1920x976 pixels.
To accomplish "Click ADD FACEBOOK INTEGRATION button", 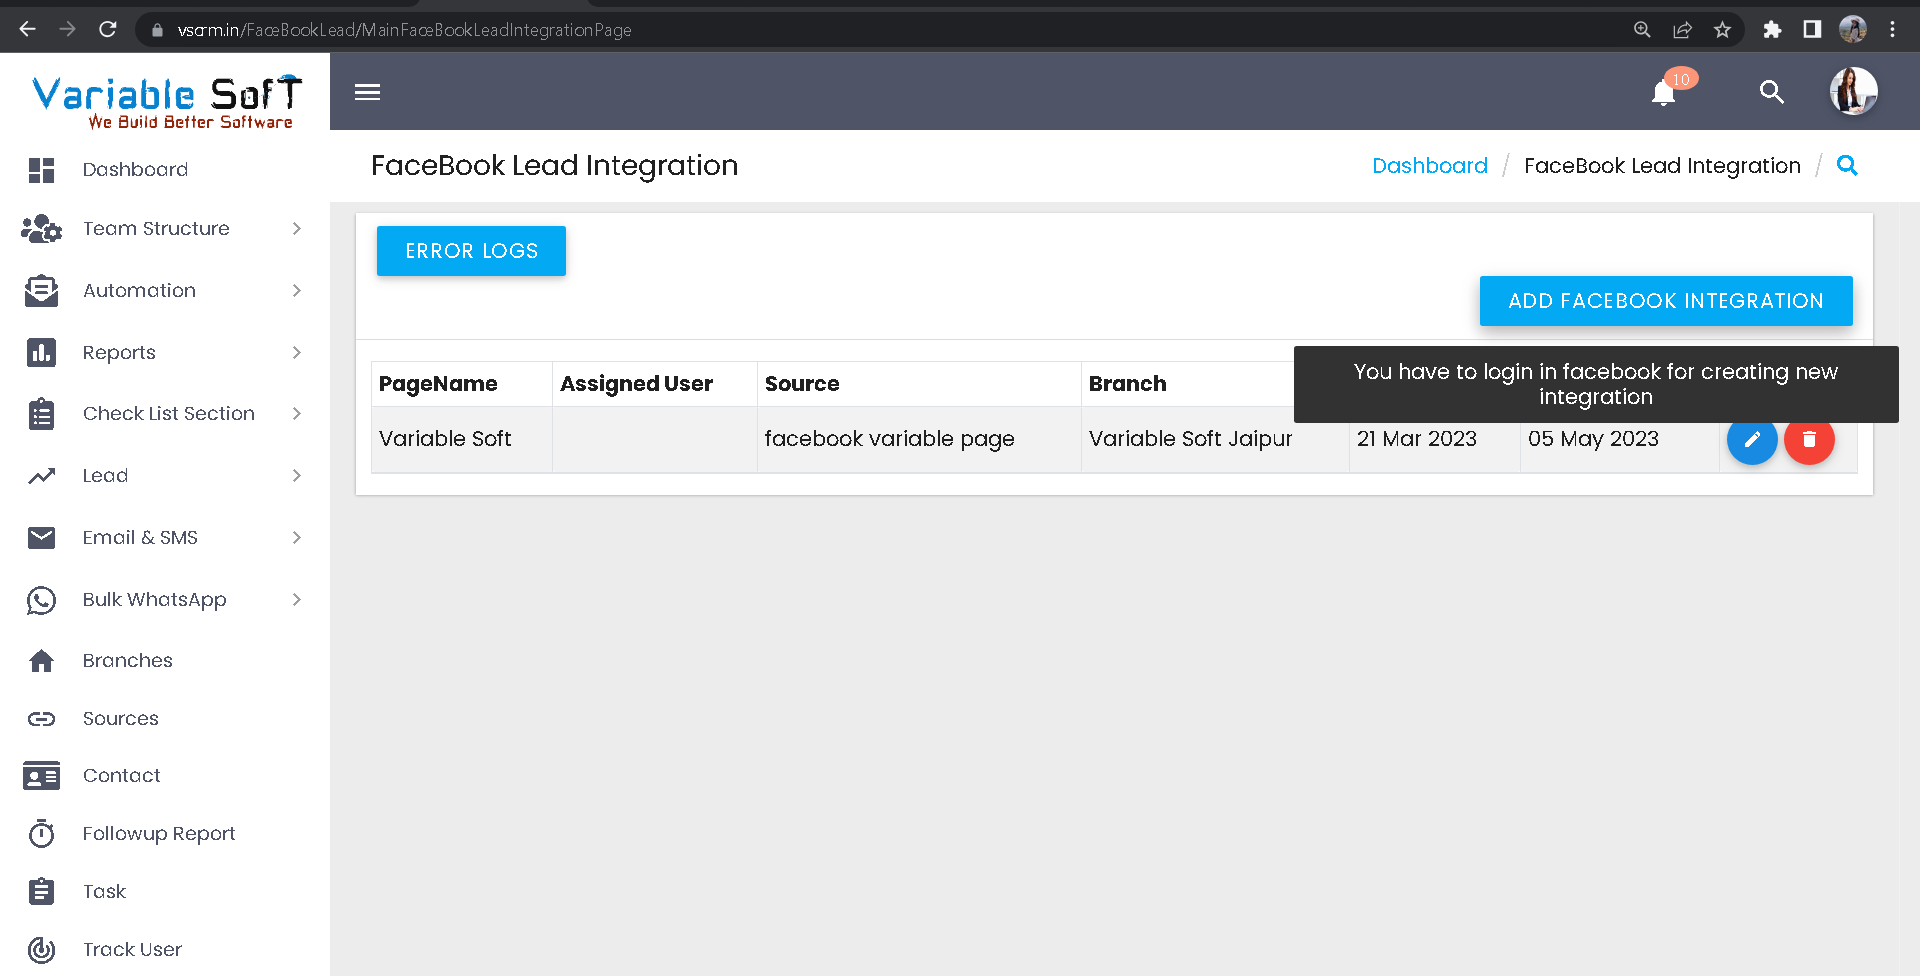I will coord(1665,301).
